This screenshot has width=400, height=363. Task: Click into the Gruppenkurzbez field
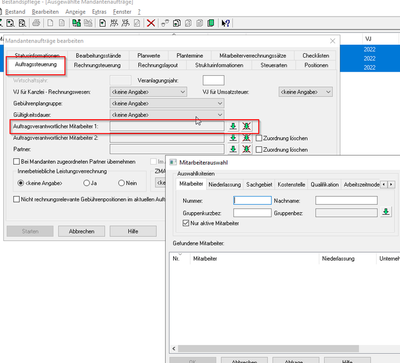coord(252,212)
